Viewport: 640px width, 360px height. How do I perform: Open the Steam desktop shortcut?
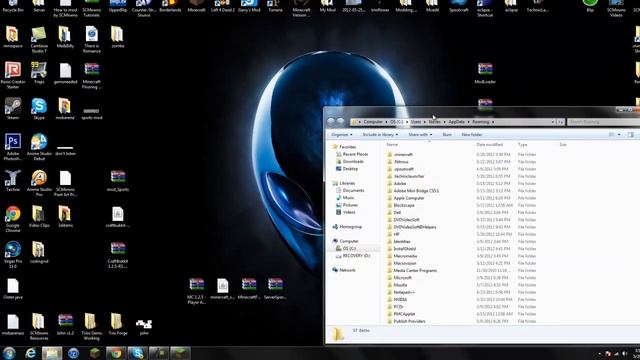tap(13, 109)
